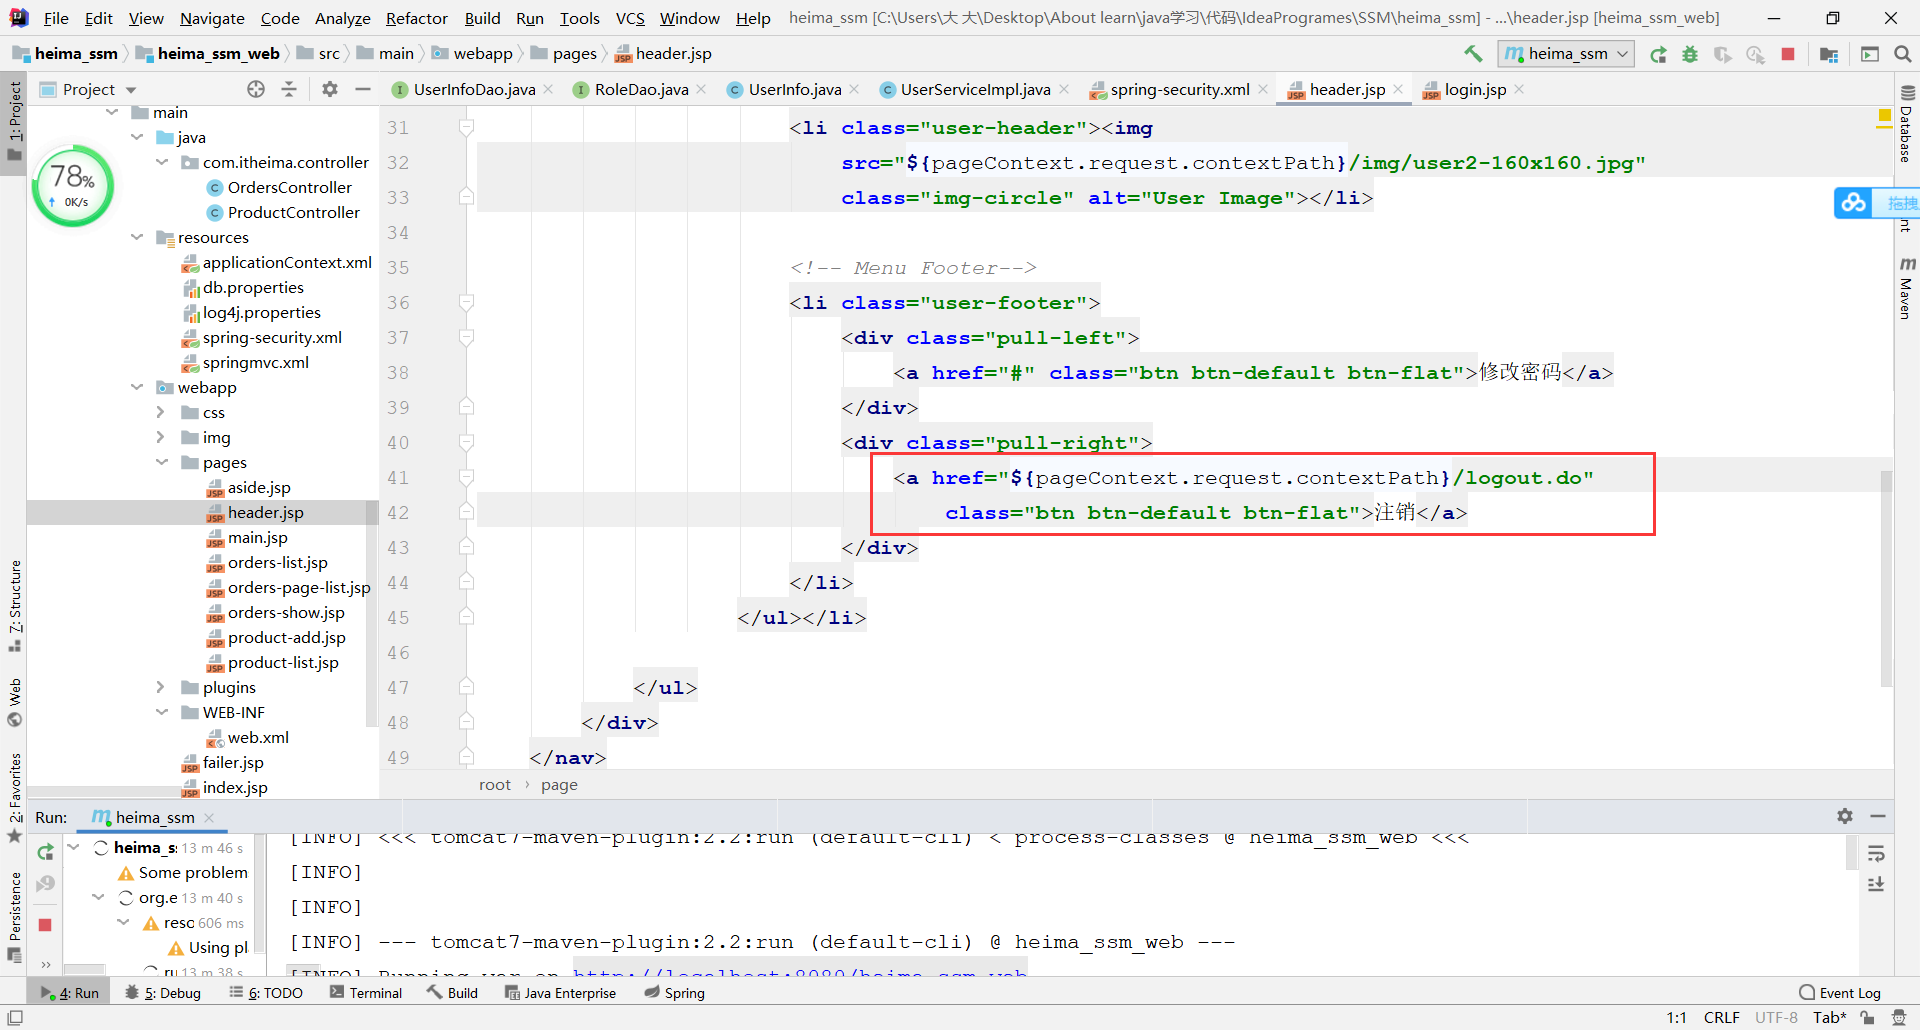Open heima_ssm run configuration dropdown
The height and width of the screenshot is (1030, 1920).
(1566, 54)
